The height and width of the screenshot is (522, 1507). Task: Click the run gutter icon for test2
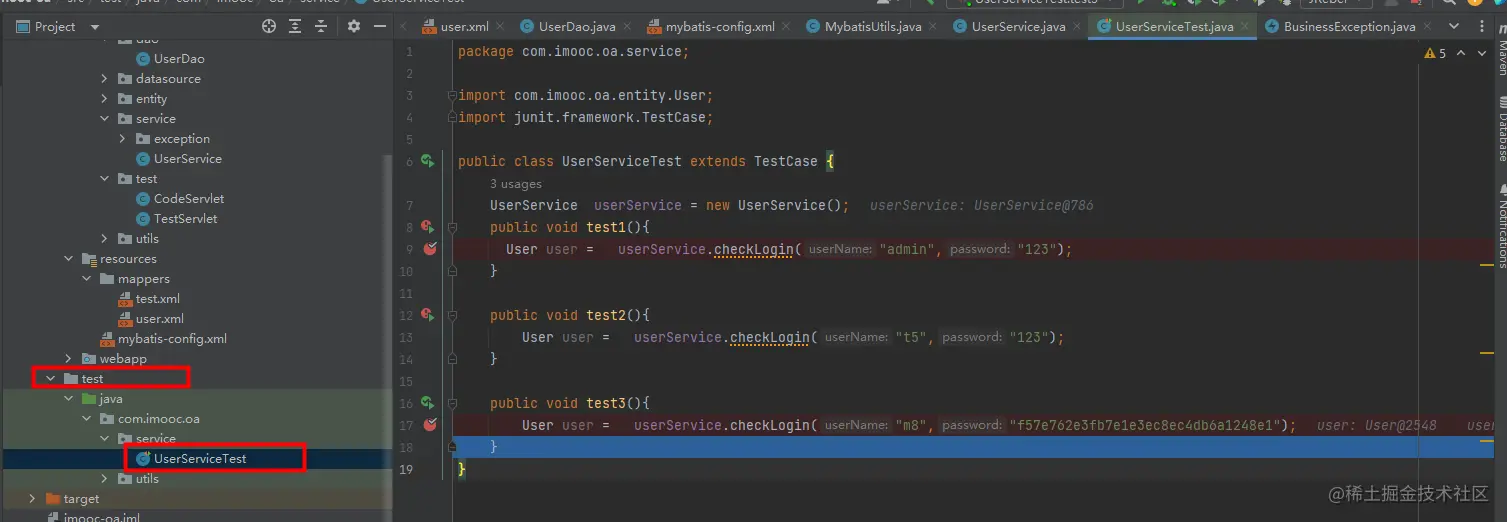point(427,315)
